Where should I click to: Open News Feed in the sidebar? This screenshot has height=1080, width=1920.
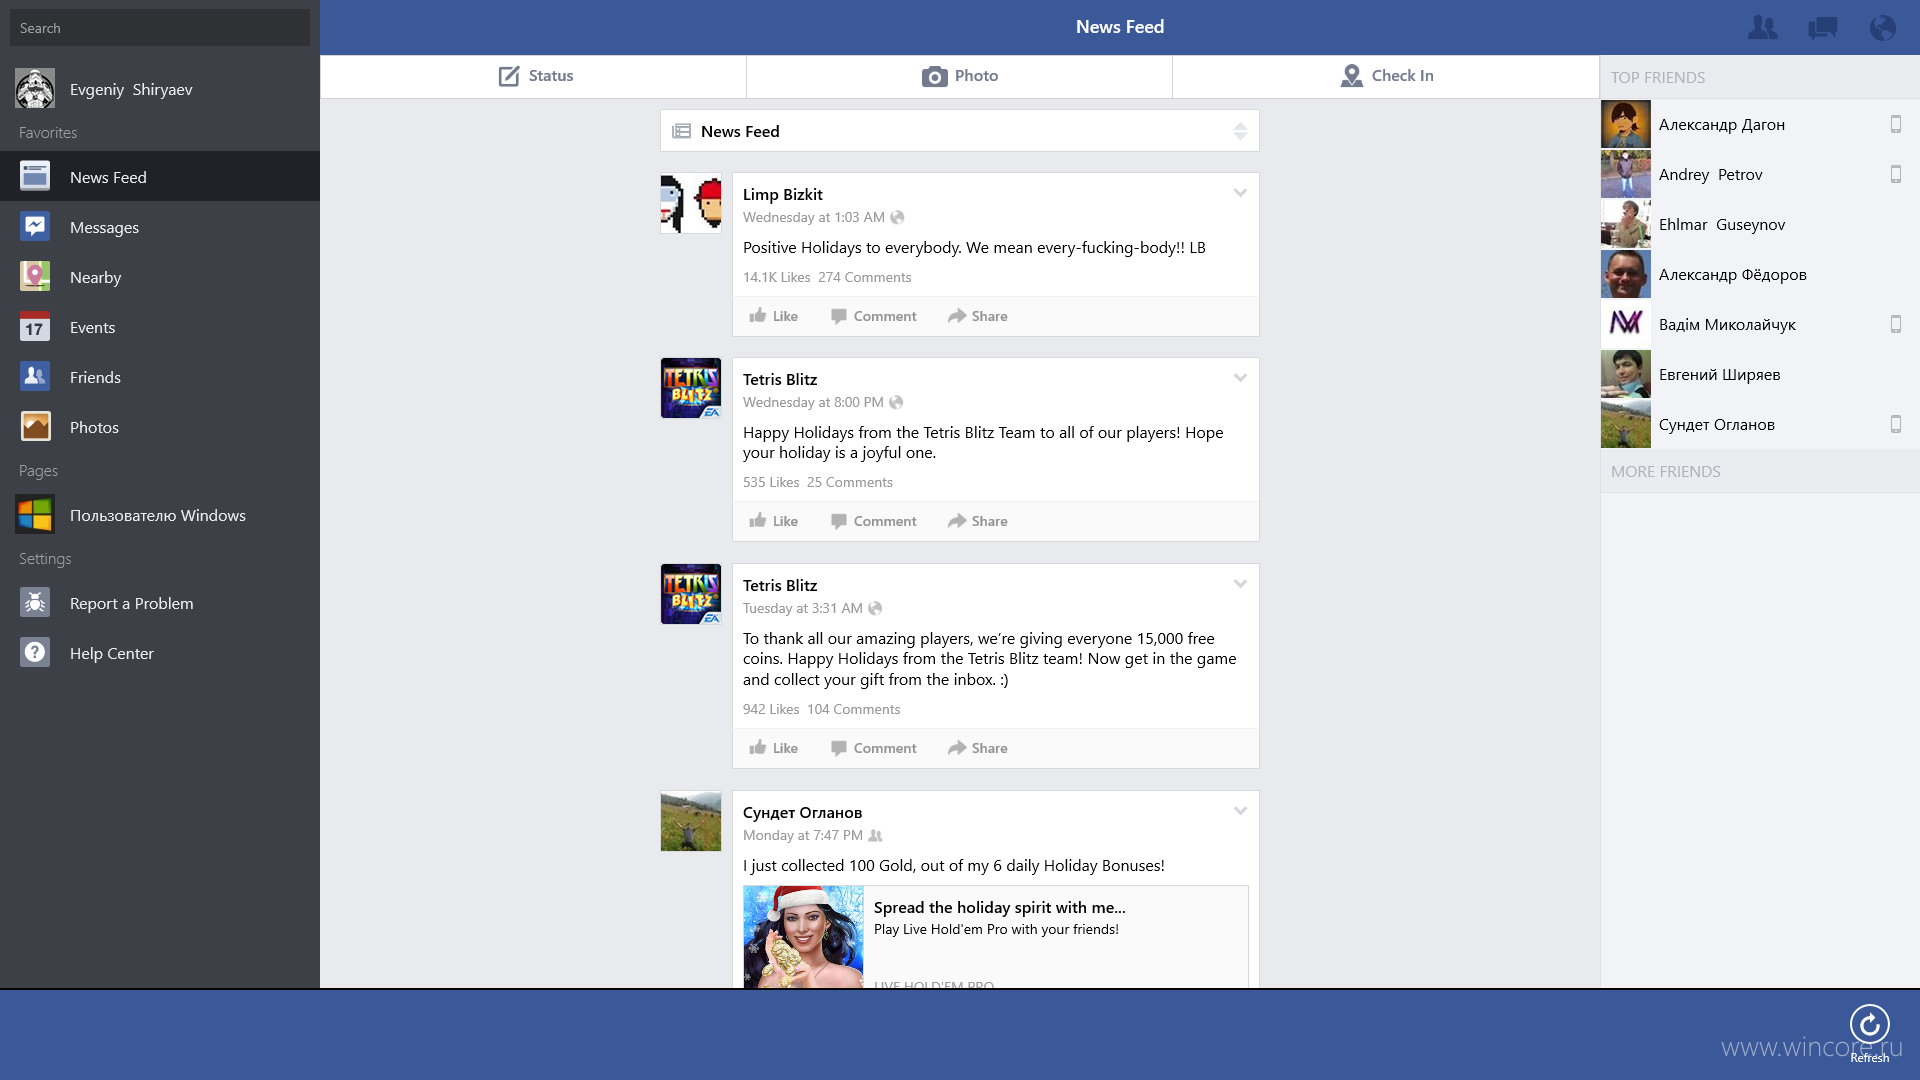pyautogui.click(x=160, y=177)
